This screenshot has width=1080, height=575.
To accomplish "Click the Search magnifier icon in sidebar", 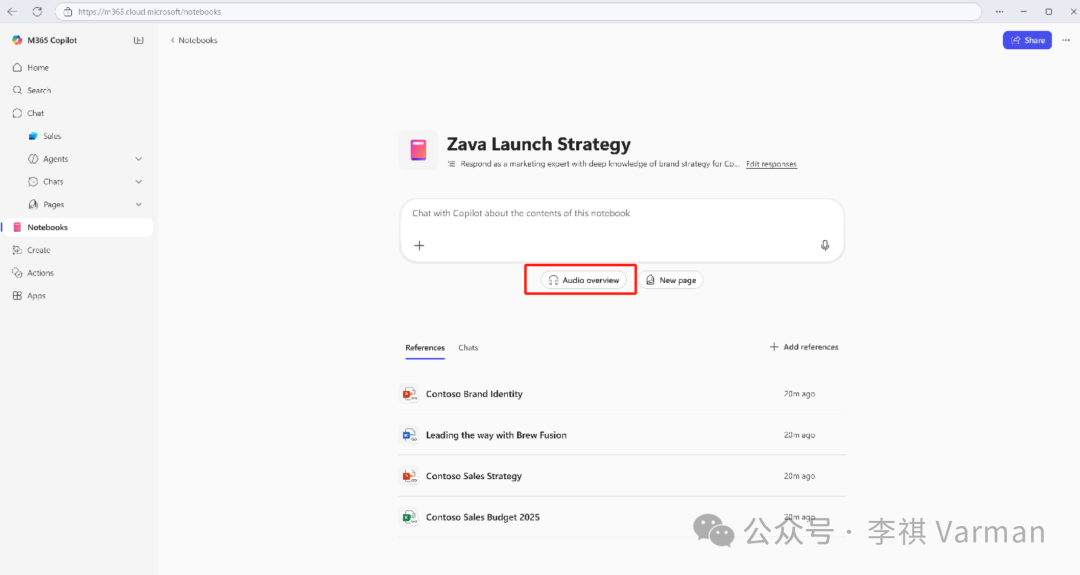I will 17,90.
